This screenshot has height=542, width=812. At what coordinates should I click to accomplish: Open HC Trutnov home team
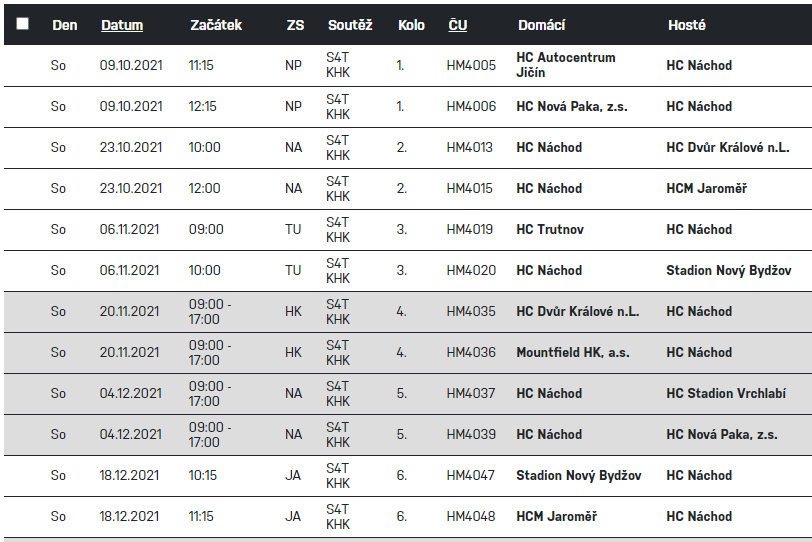pos(550,229)
